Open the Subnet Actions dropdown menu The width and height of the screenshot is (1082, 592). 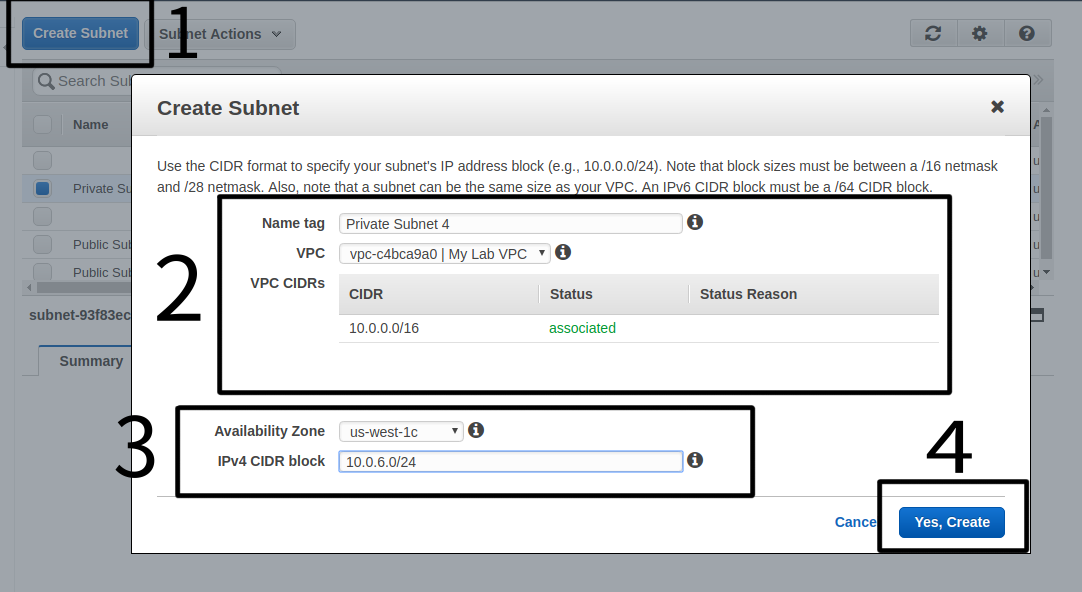(x=221, y=34)
